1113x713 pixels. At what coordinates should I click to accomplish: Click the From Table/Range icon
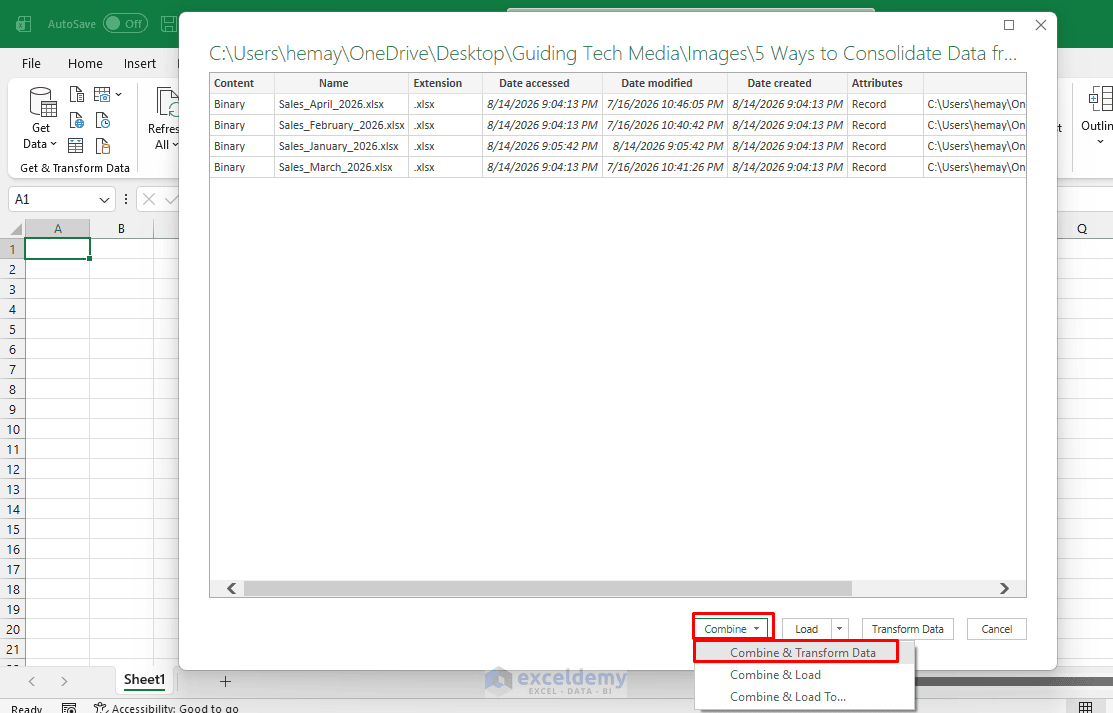pyautogui.click(x=76, y=146)
